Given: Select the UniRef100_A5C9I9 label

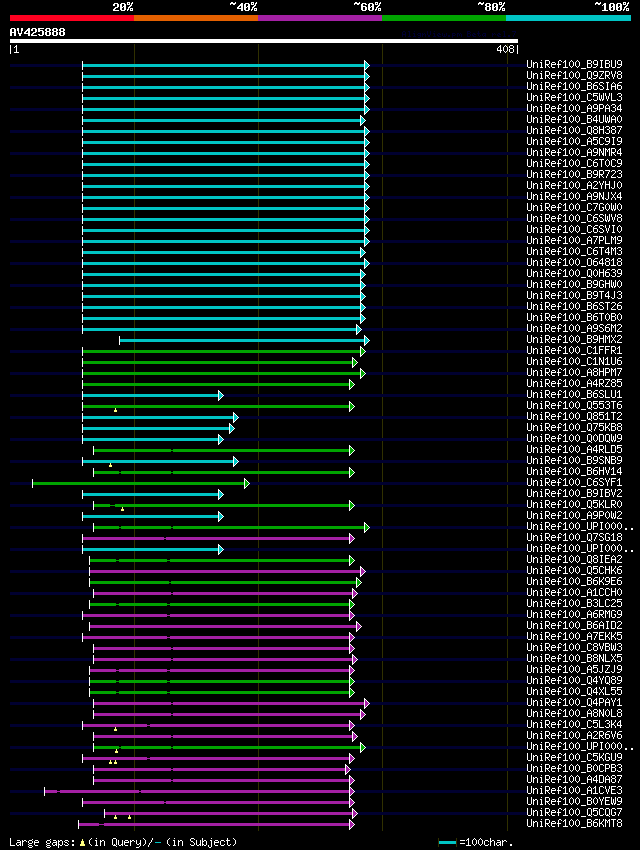Looking at the screenshot, I should (574, 141).
